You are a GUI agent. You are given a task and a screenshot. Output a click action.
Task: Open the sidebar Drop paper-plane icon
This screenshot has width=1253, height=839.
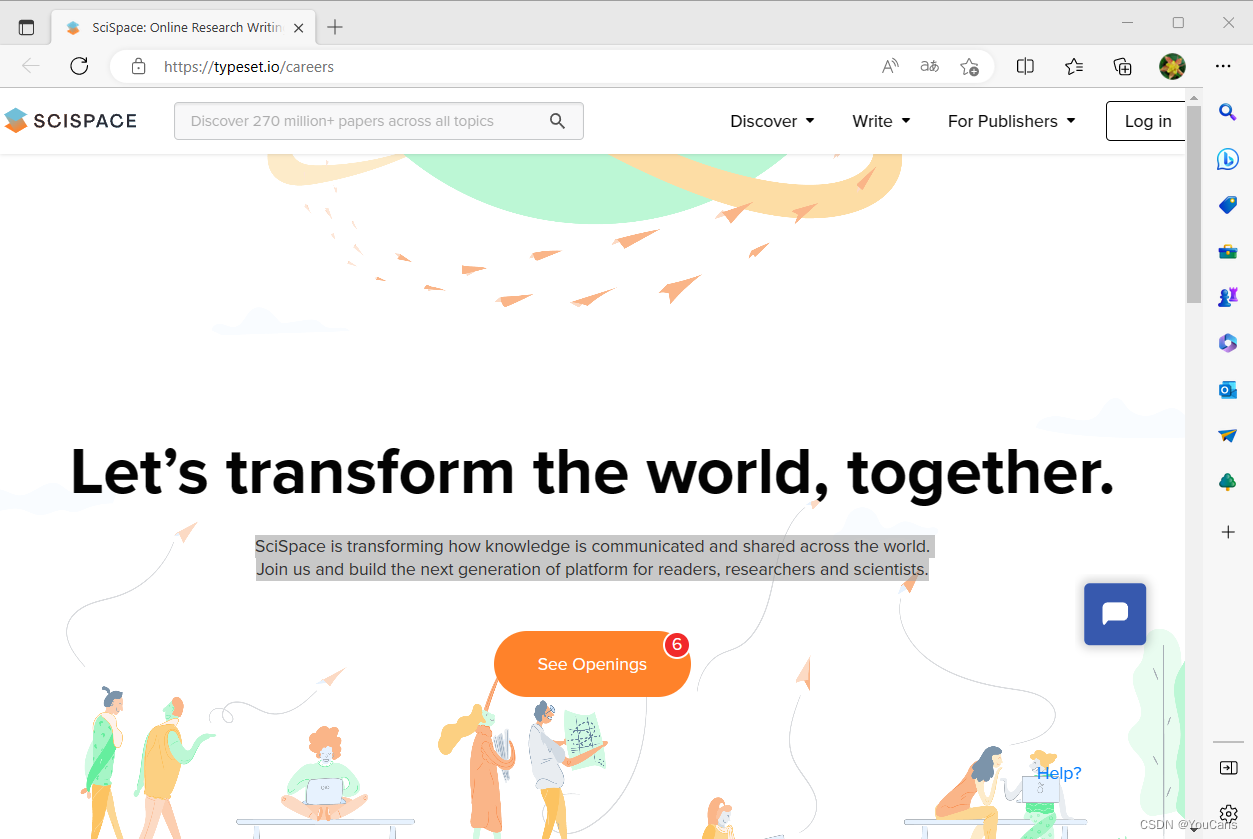[1228, 436]
